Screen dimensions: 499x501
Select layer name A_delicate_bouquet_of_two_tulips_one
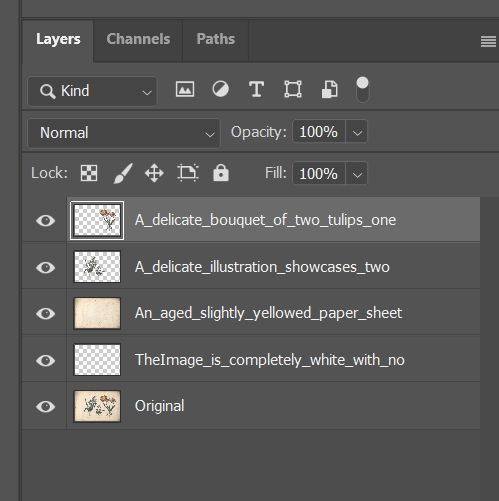coord(265,220)
